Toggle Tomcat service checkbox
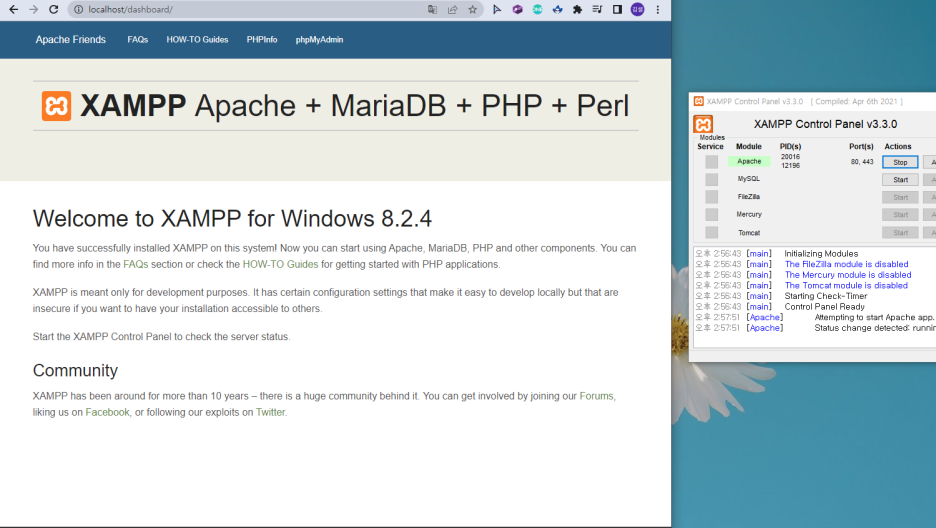Viewport: 936px width, 528px height. pos(712,233)
